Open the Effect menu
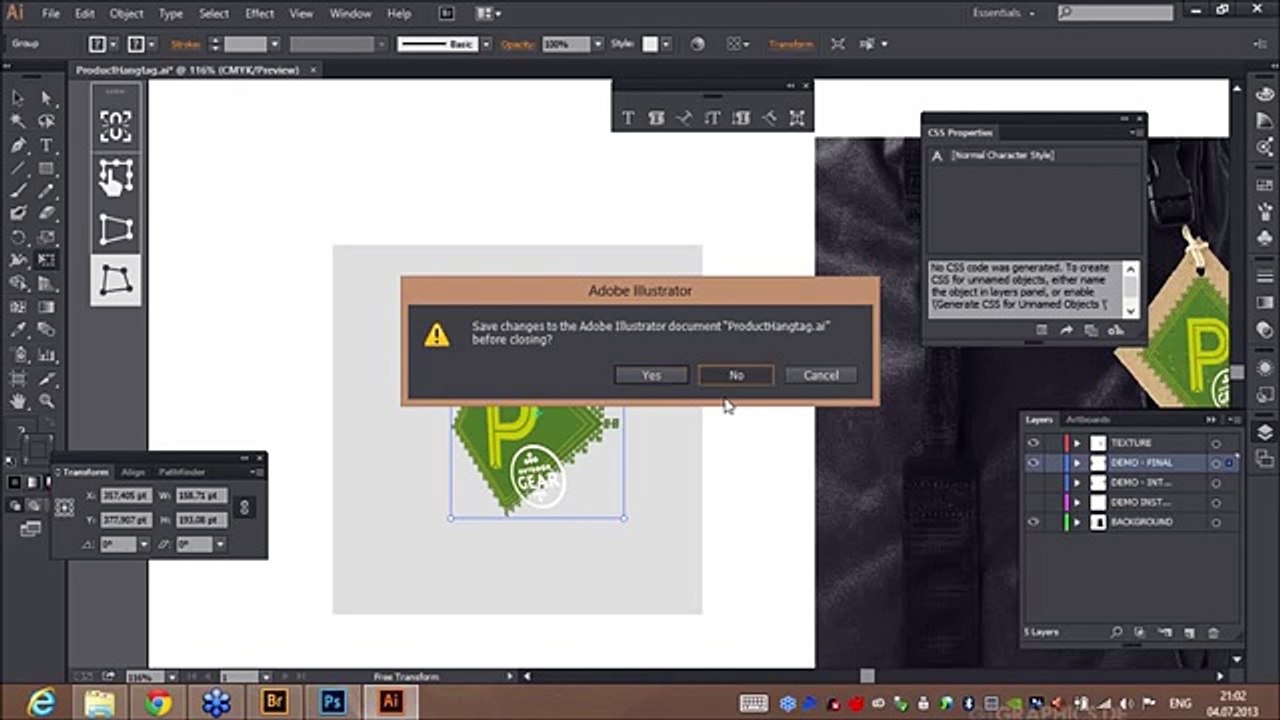 pyautogui.click(x=259, y=14)
